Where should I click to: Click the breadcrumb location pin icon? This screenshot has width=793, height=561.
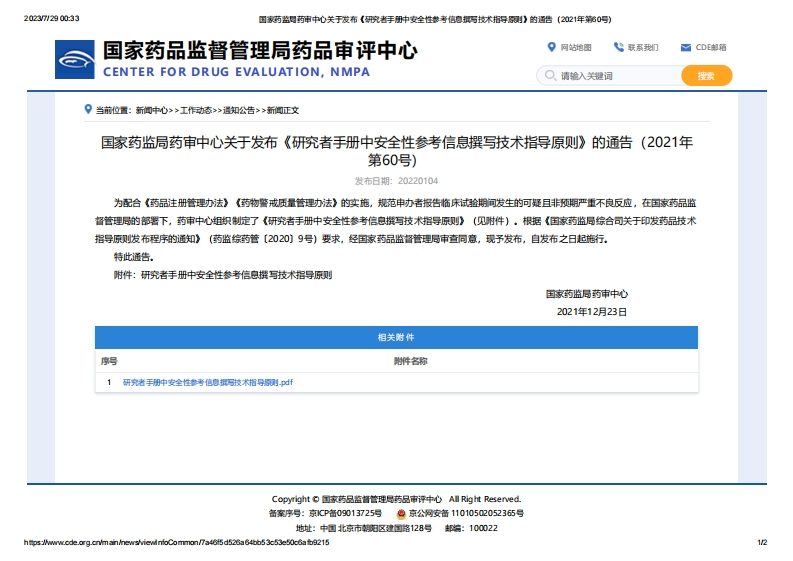pos(88,109)
